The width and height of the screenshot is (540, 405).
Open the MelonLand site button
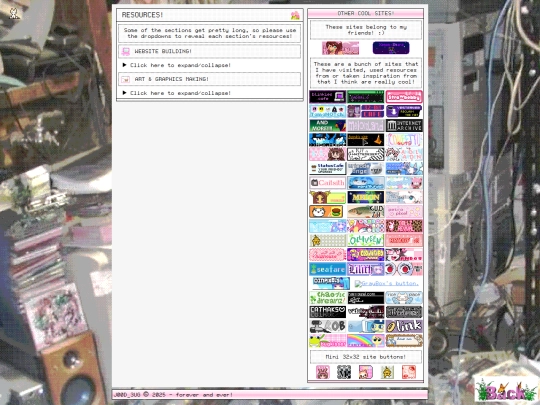point(365,126)
